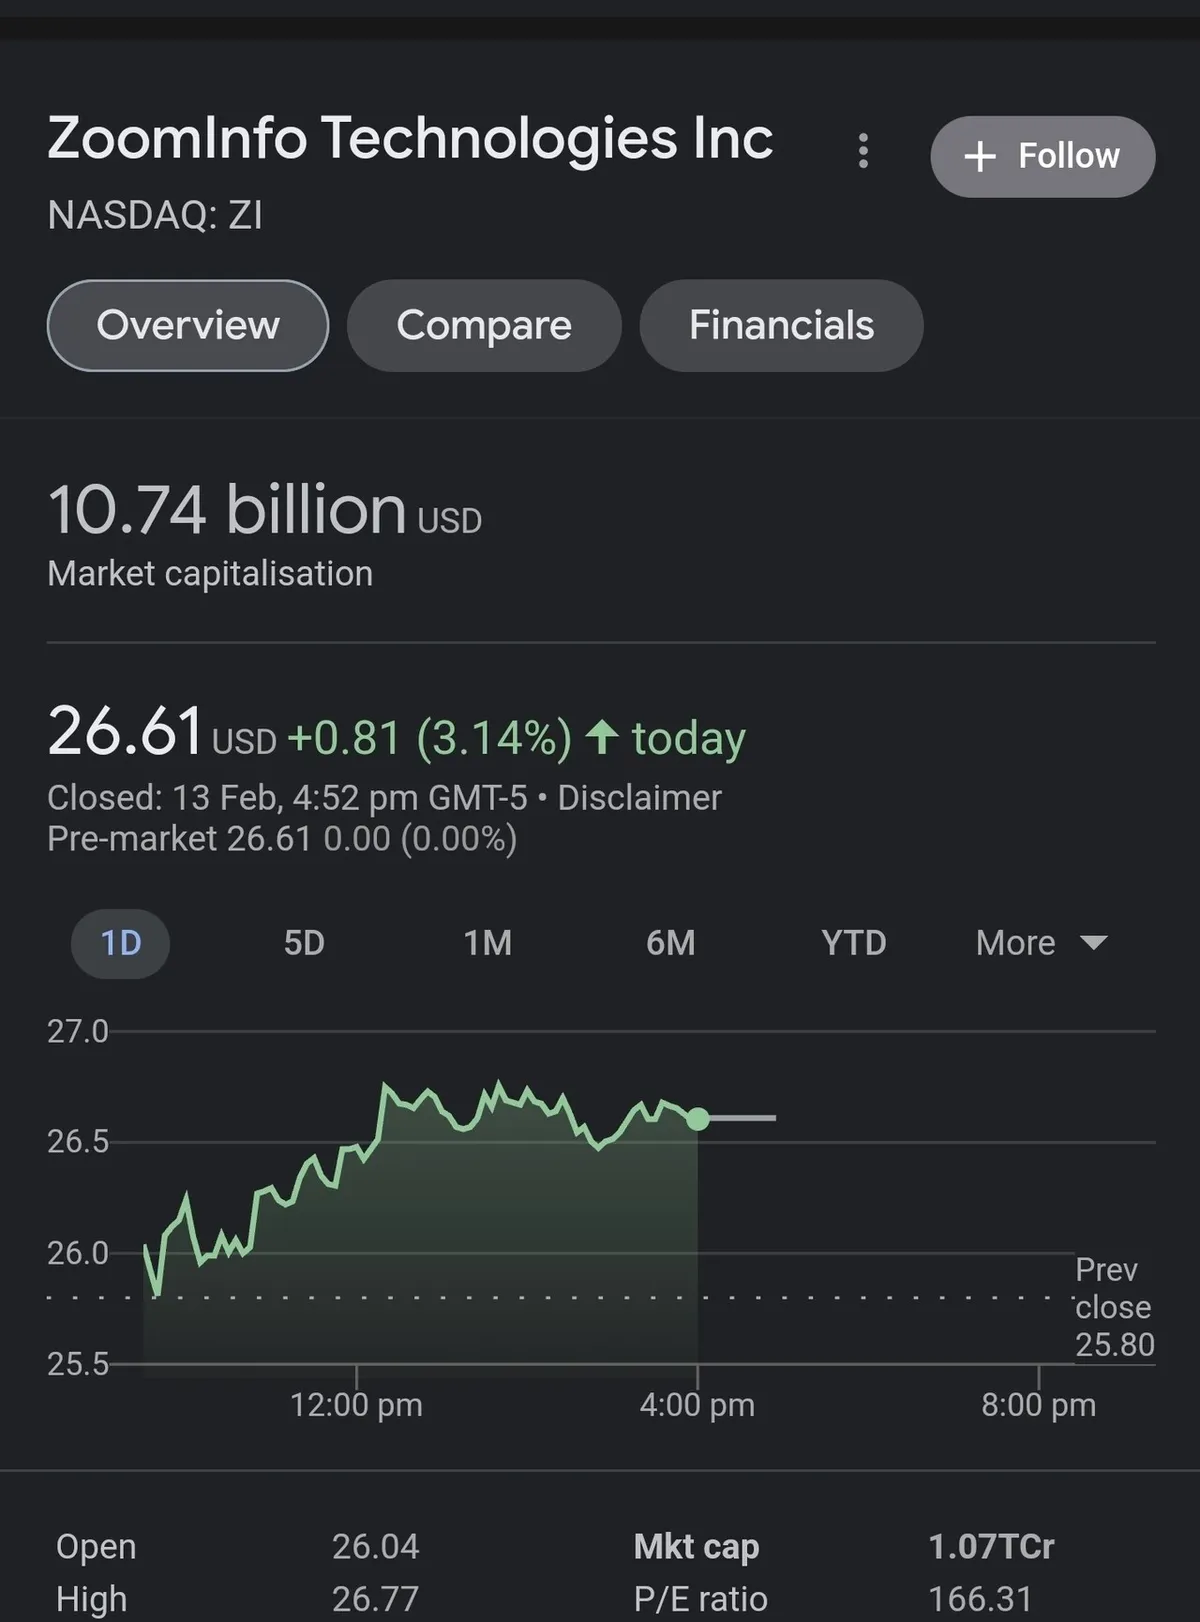Click the plus icon in Follow button
Screen dimensions: 1200x1622
[980, 156]
